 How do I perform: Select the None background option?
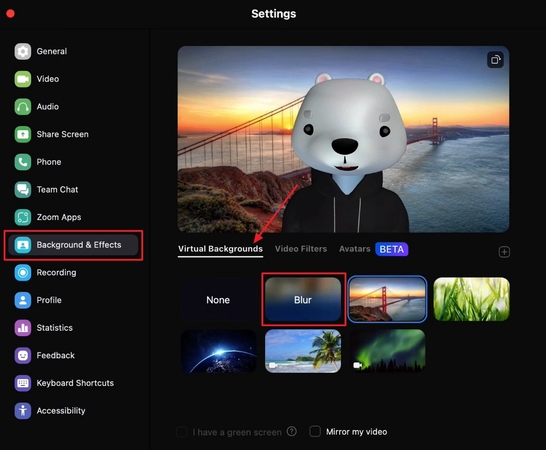click(x=218, y=300)
